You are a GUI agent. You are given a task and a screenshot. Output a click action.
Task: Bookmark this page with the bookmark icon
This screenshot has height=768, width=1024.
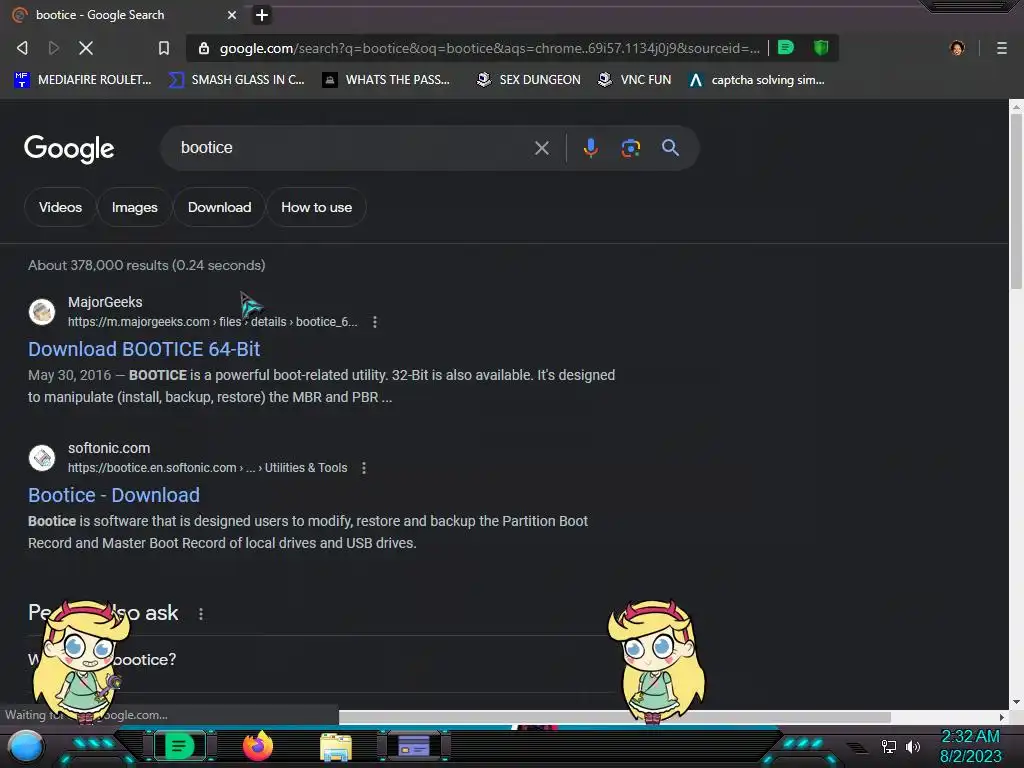click(163, 48)
